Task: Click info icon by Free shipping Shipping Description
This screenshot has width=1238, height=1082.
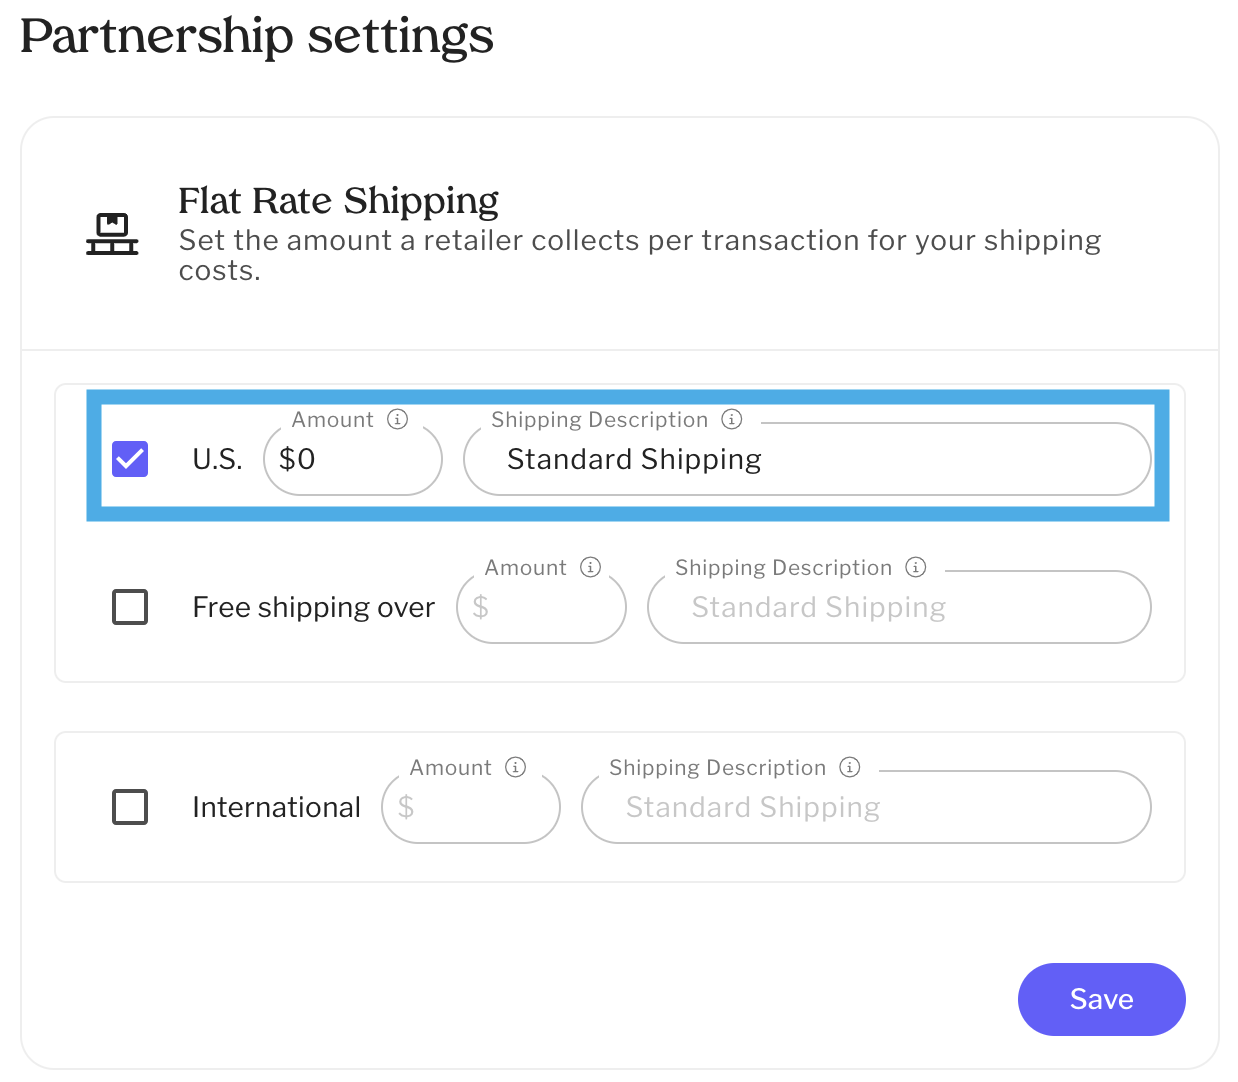Action: [916, 567]
